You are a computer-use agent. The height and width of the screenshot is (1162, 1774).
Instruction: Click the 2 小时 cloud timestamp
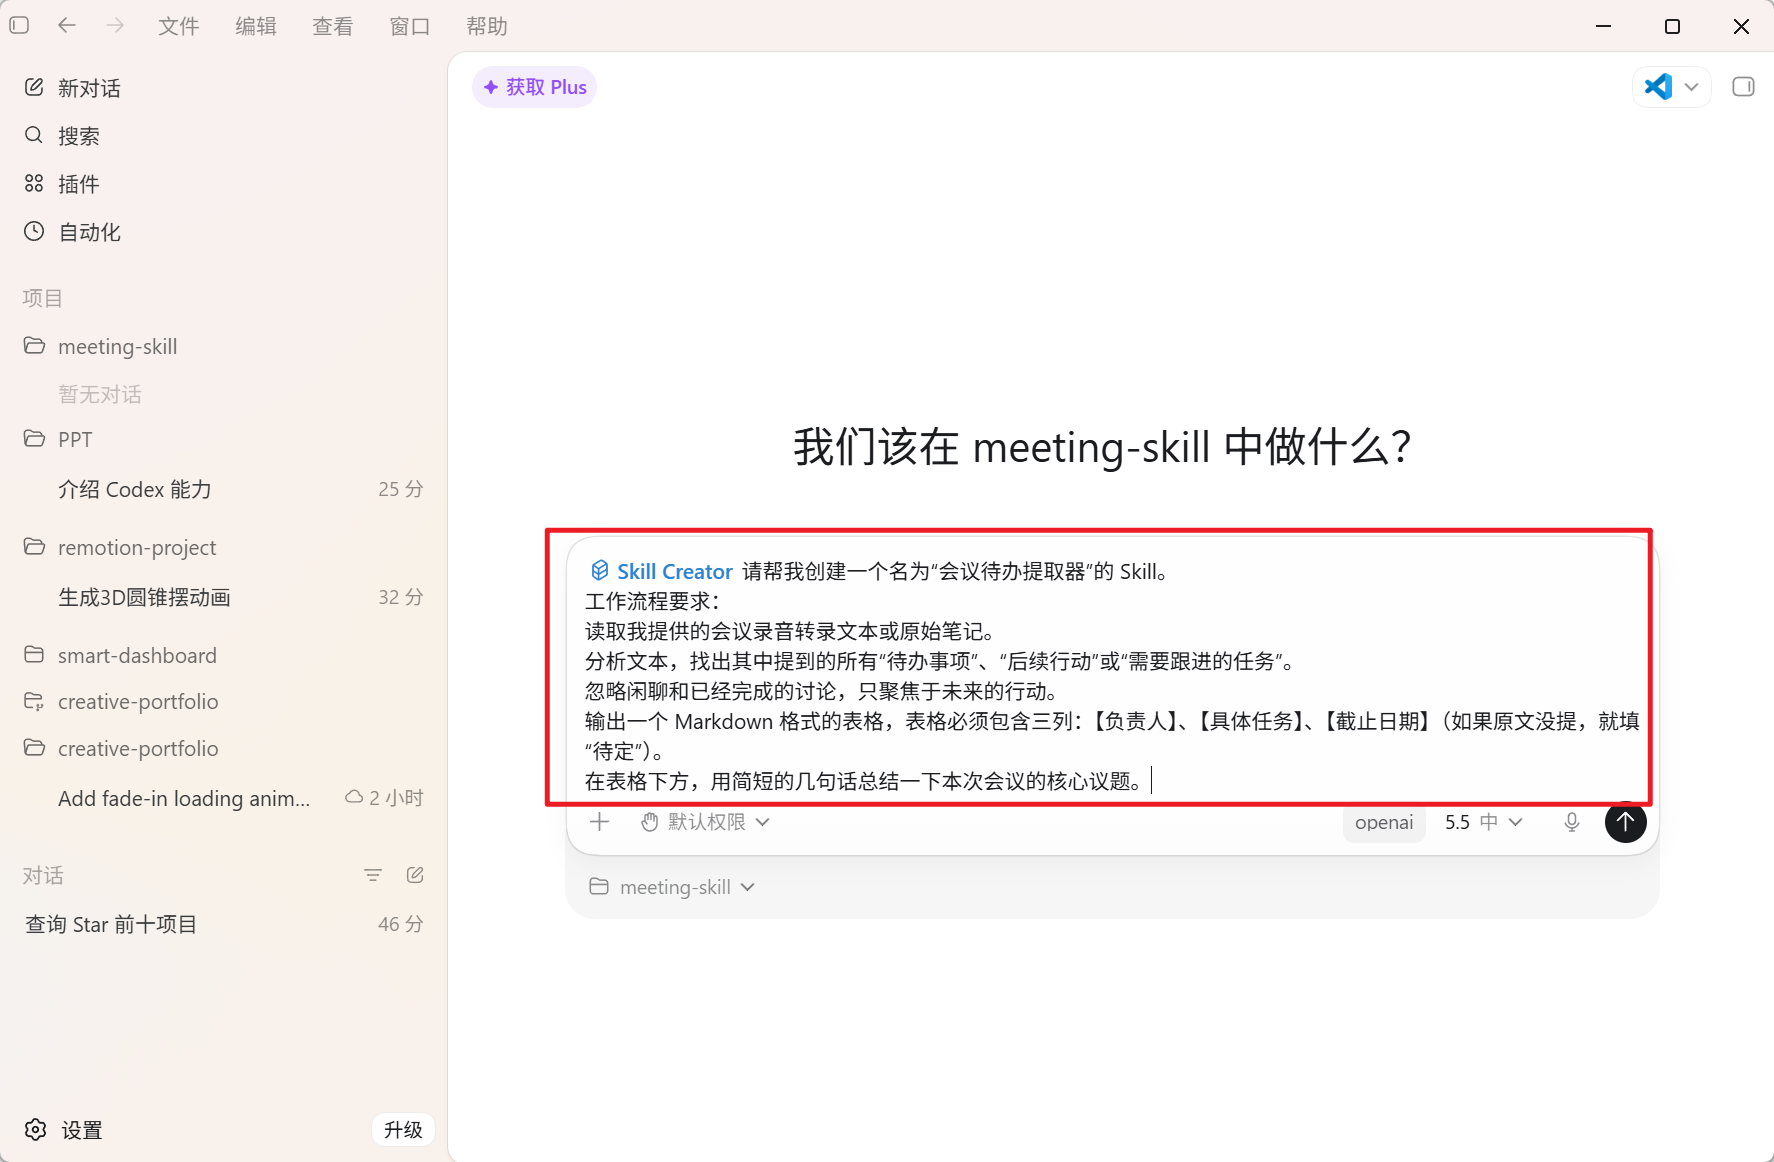coord(385,798)
